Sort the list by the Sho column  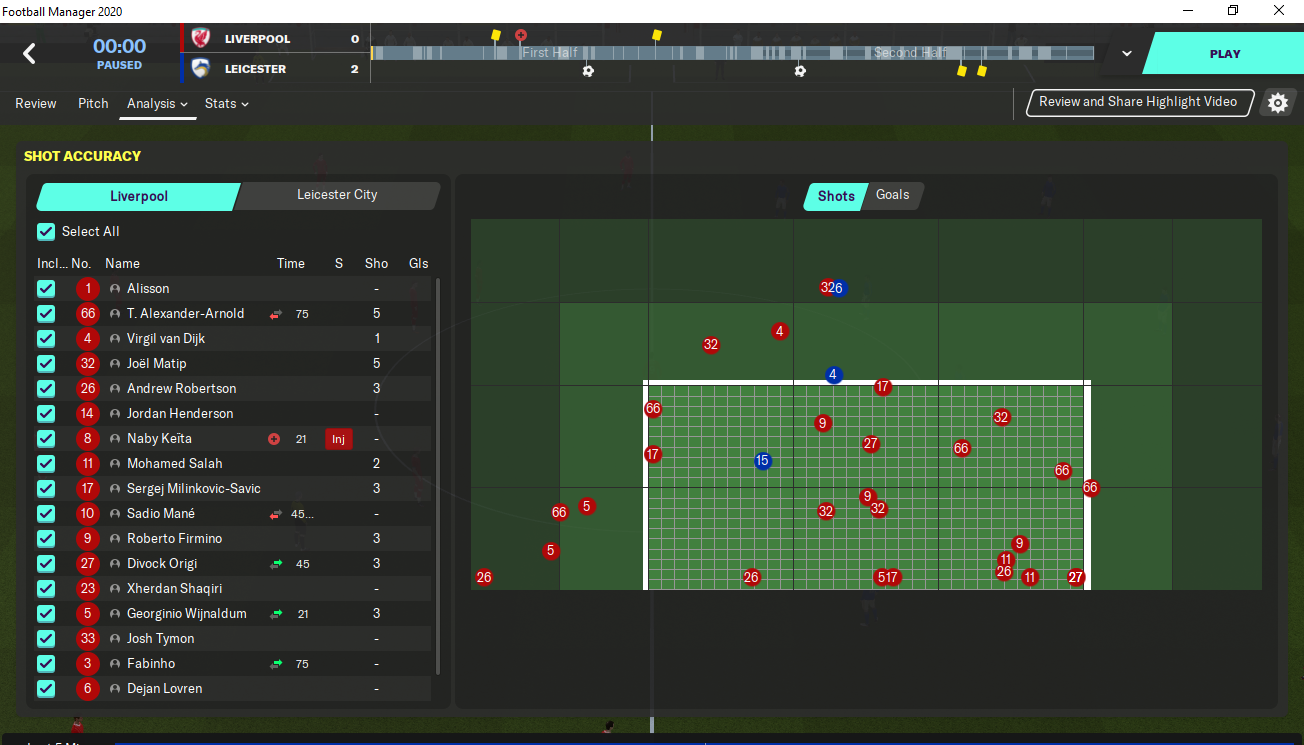pos(376,264)
